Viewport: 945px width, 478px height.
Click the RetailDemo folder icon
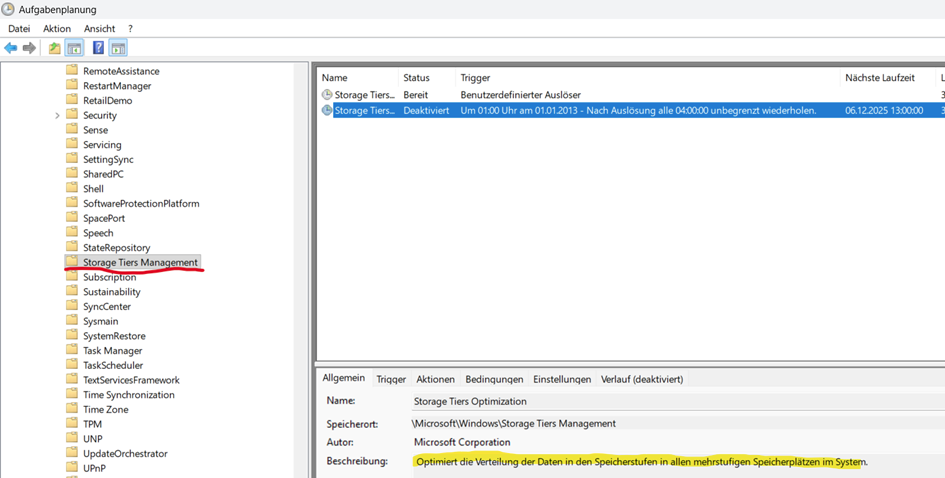[72, 99]
